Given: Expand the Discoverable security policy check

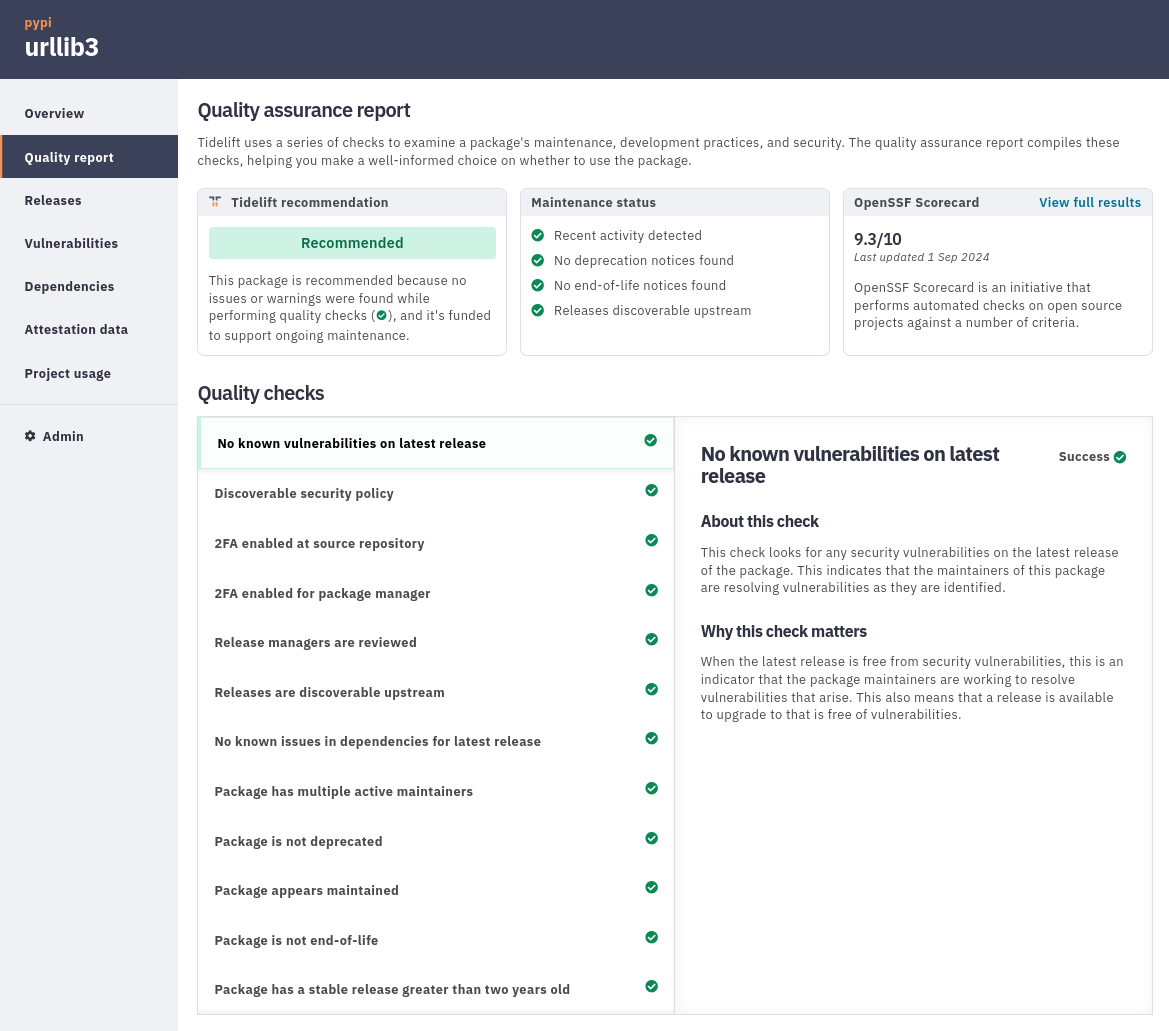Looking at the screenshot, I should pos(304,493).
